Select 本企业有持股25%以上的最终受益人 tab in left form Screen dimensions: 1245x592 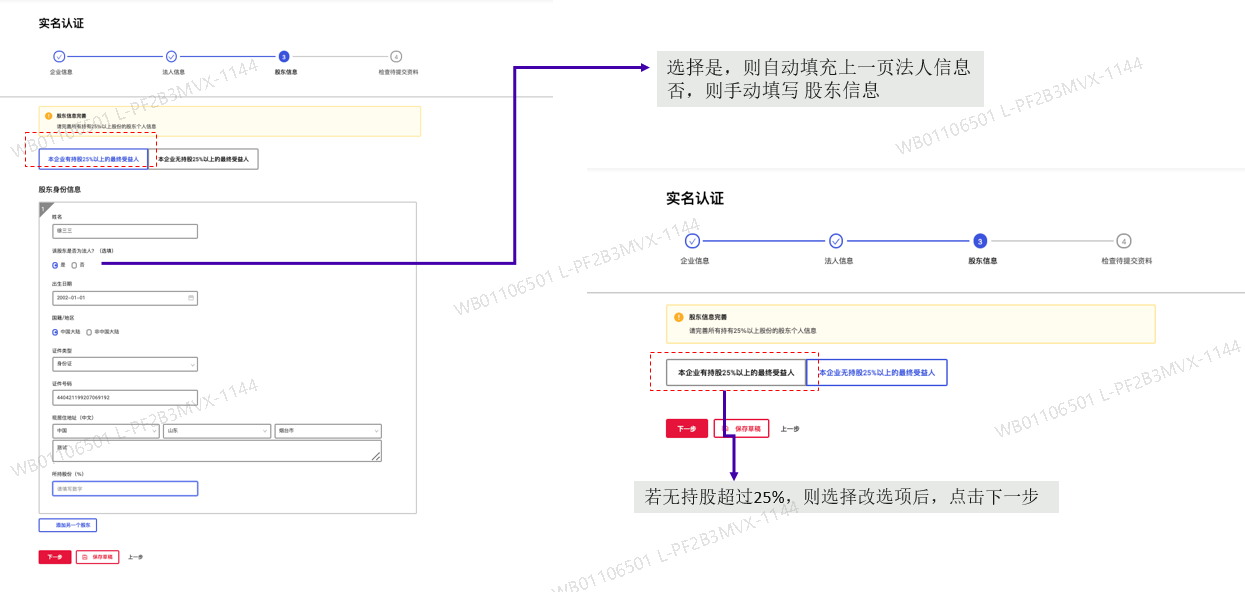coord(93,159)
